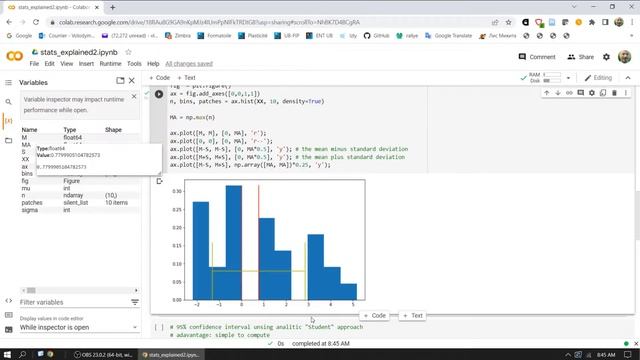This screenshot has height=360, width=640.
Task: Insert Code cell below output
Action: 374,316
